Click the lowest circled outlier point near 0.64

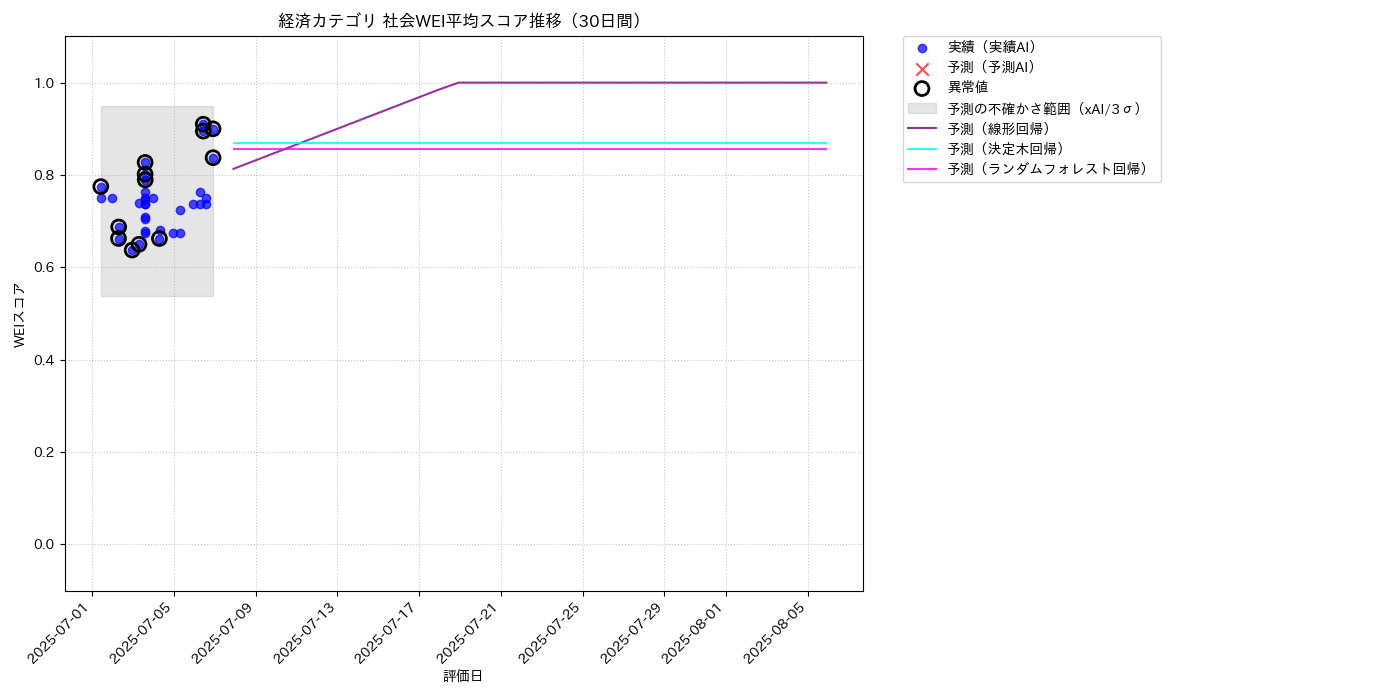tap(132, 250)
